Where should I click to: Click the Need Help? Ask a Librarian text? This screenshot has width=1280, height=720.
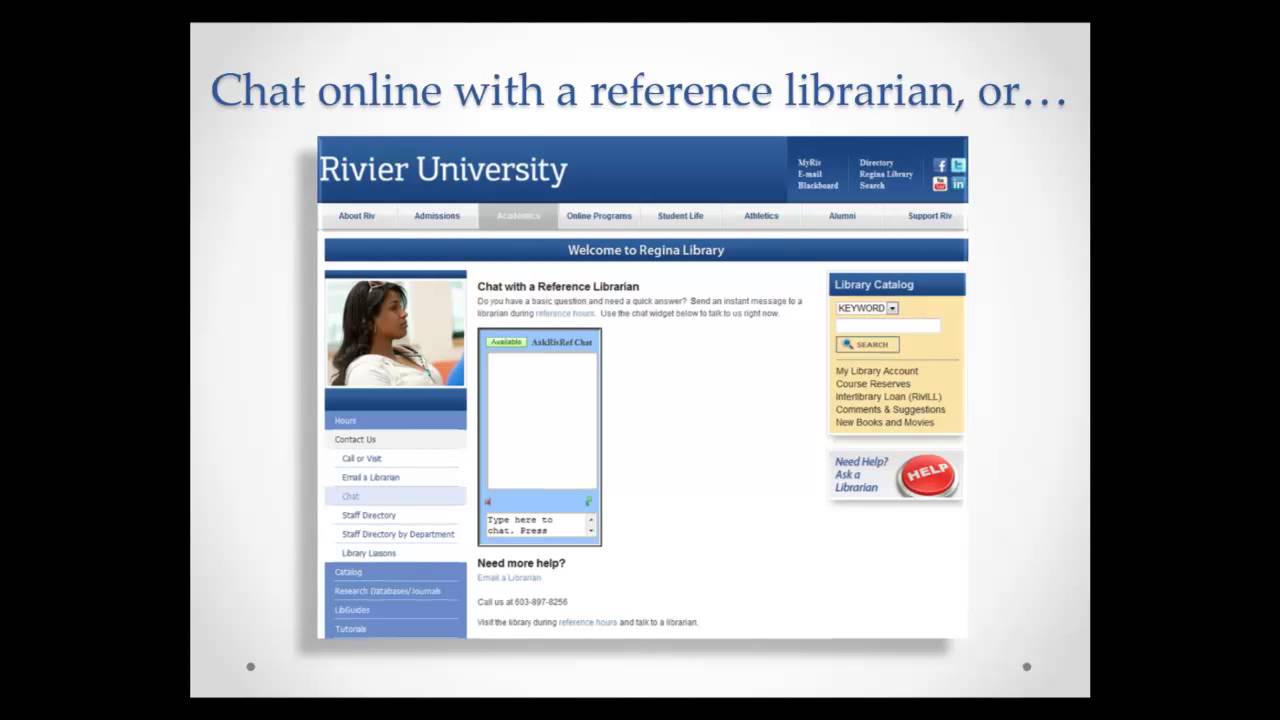(x=861, y=475)
